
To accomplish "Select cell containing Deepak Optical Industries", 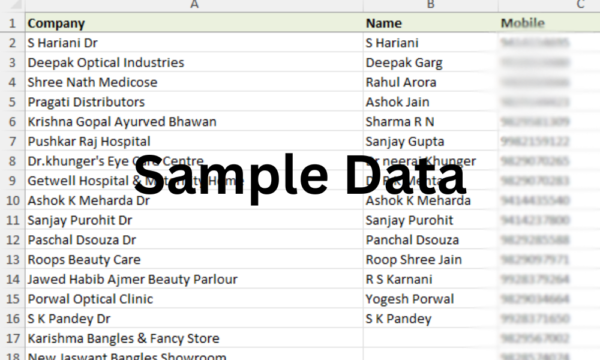I will [194, 62].
